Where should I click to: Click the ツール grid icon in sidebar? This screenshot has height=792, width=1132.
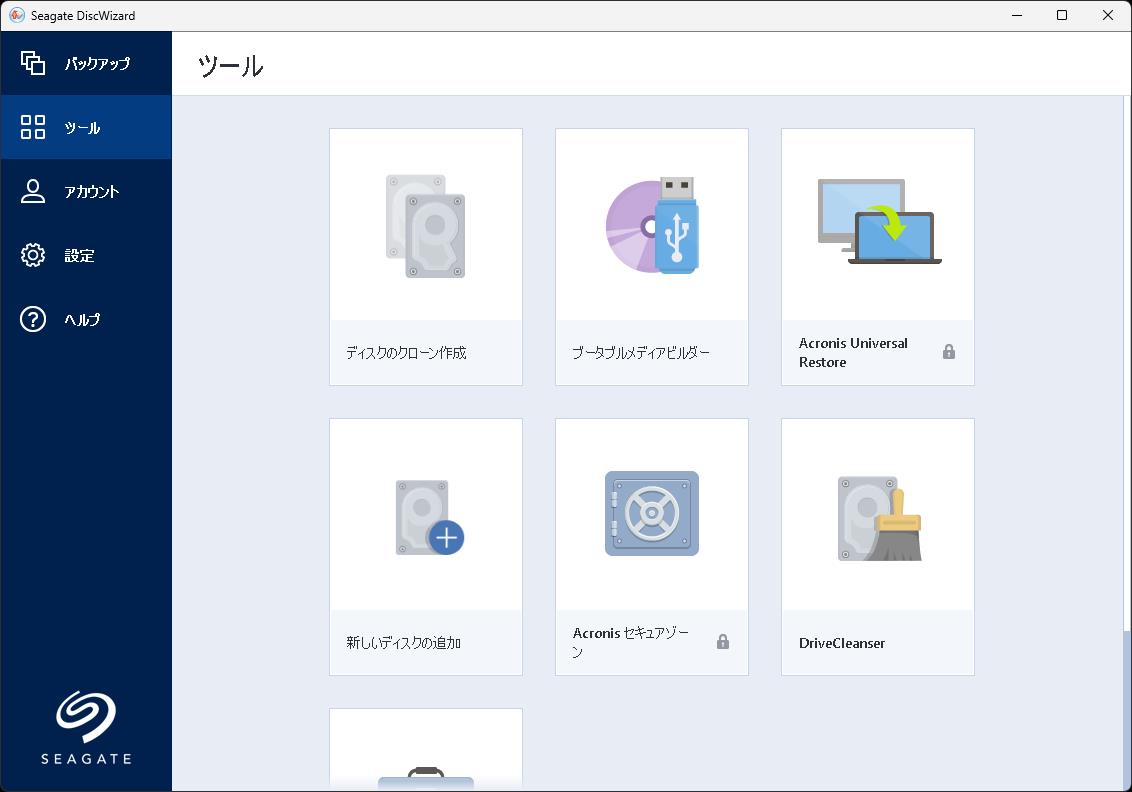point(33,127)
